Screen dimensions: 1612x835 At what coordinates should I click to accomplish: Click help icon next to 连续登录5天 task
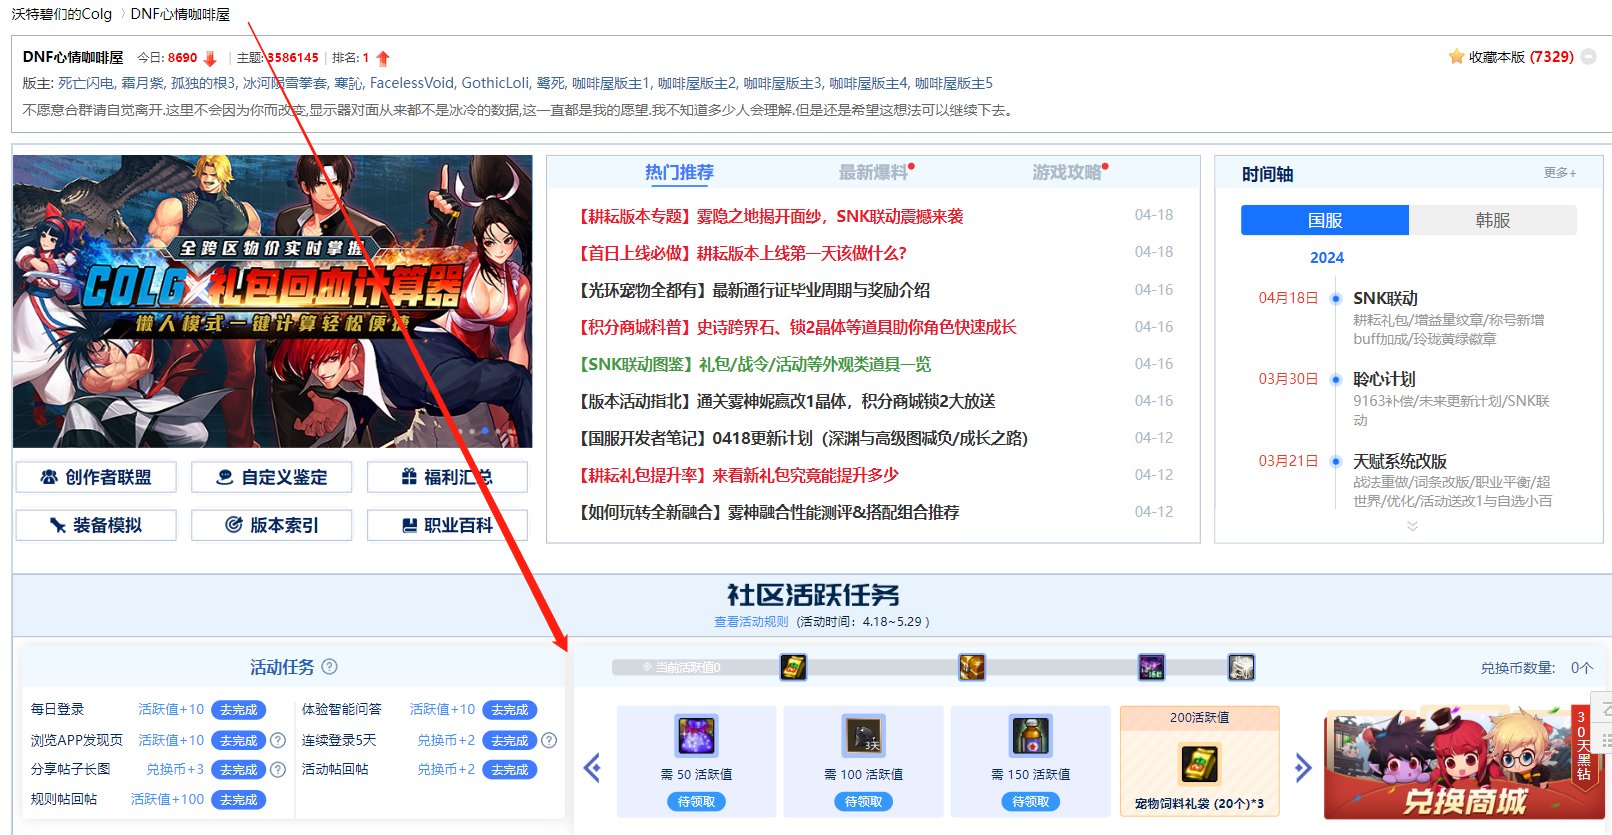click(549, 741)
